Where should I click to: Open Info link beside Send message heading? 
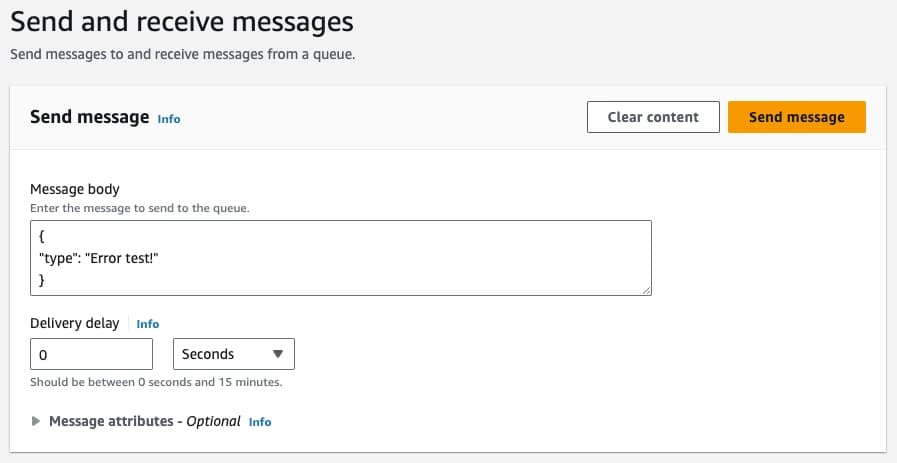[169, 119]
